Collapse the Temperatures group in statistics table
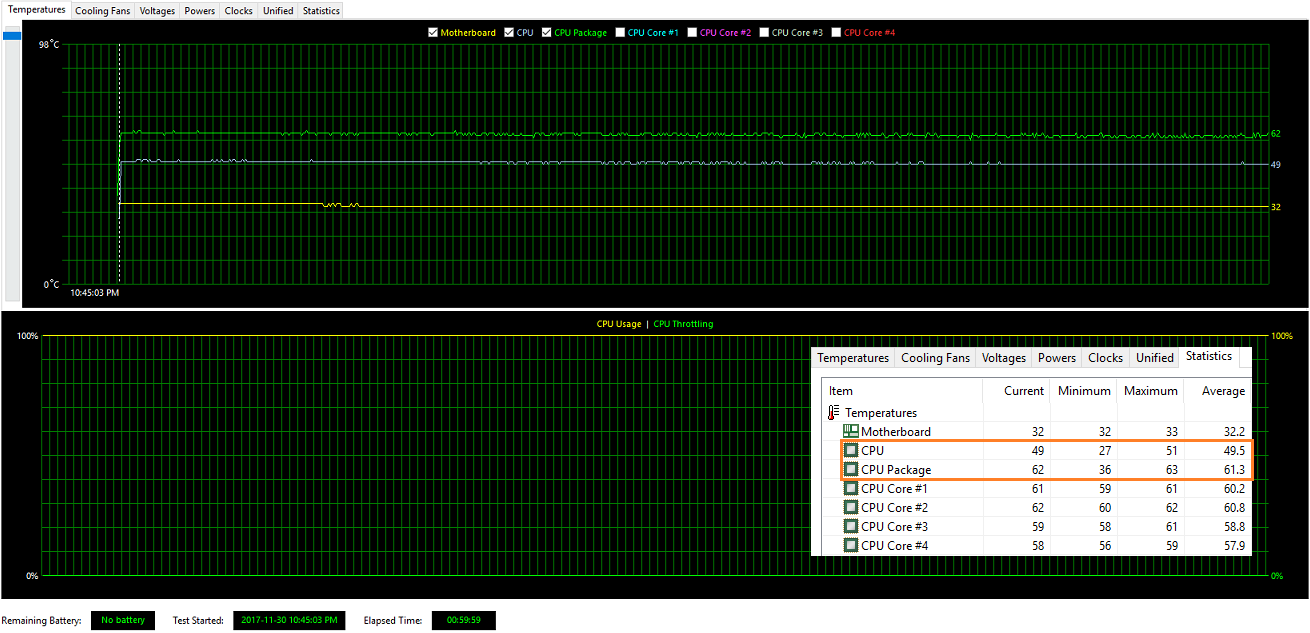 tap(880, 413)
